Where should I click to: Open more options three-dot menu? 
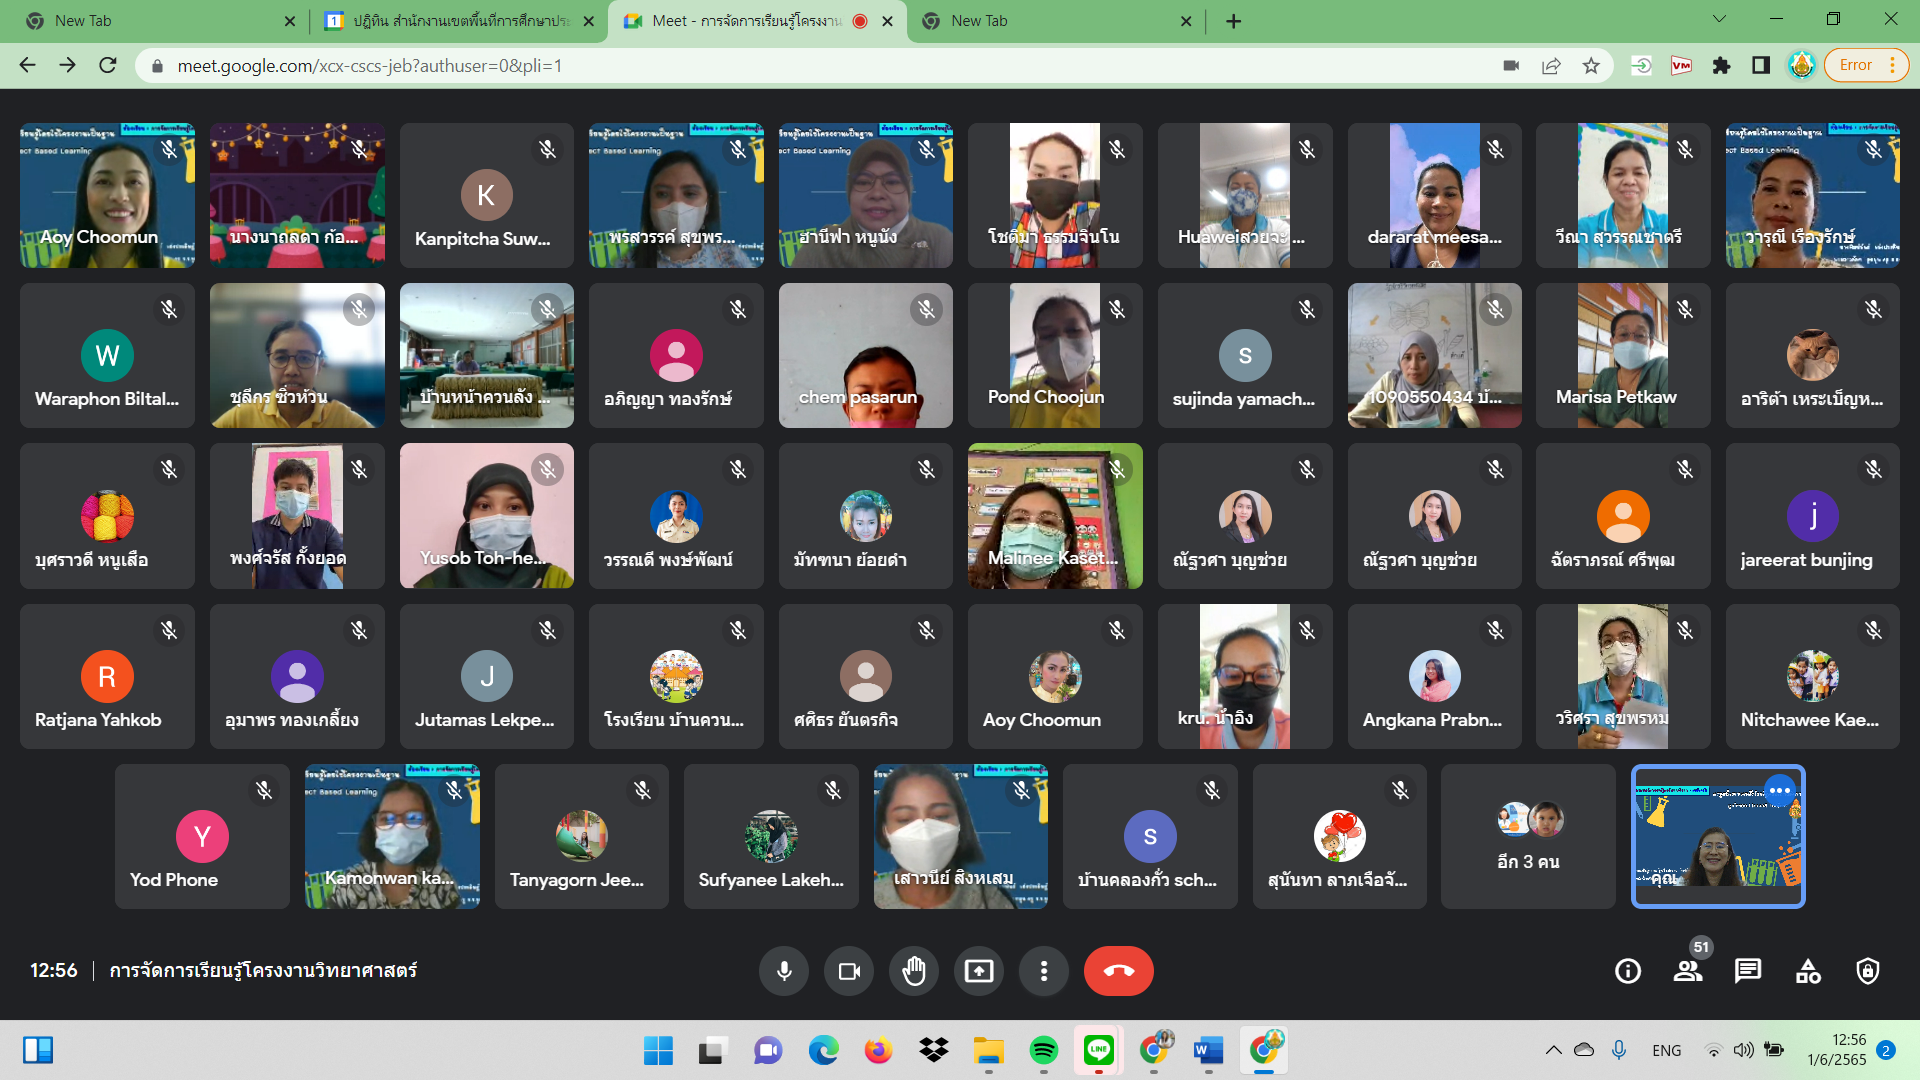pos(1043,971)
